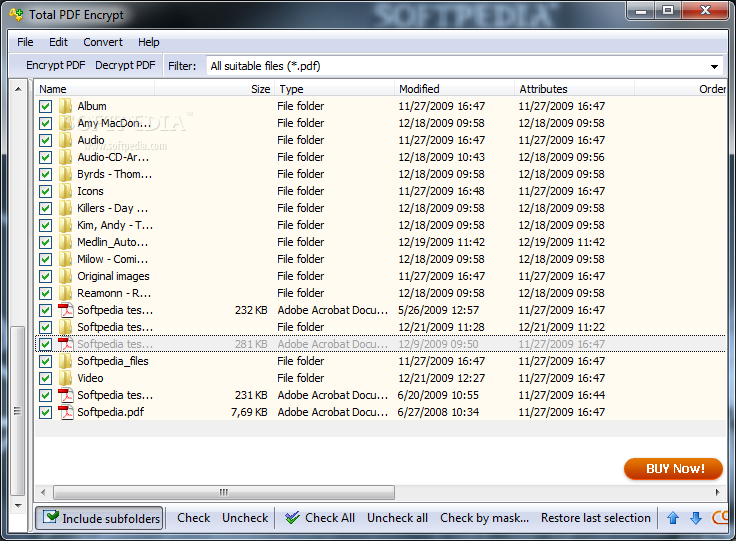Click the Amy MacDon... folder icon
The image size is (736, 541).
pos(66,123)
